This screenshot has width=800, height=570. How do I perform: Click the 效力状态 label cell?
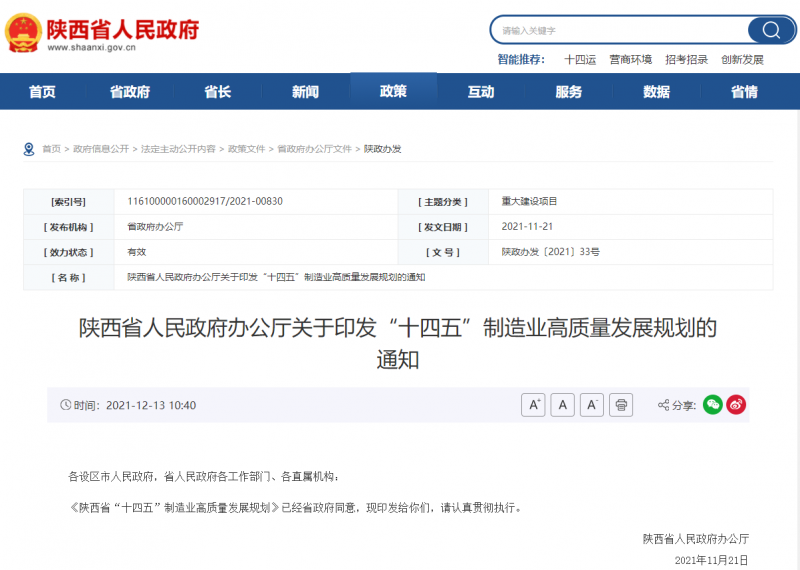[68, 253]
